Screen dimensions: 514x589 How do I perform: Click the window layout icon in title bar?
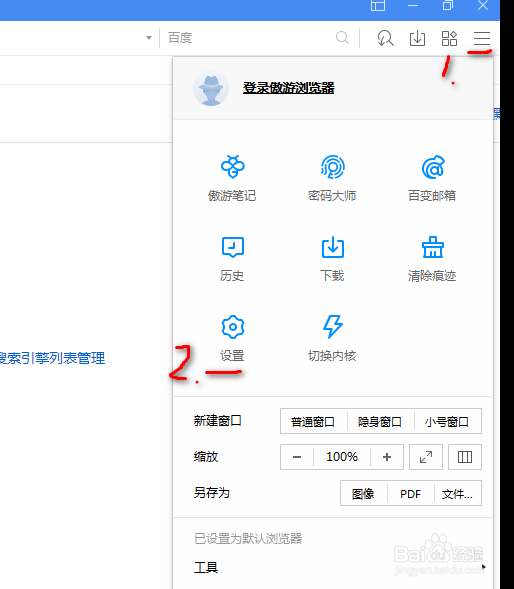(x=378, y=5)
